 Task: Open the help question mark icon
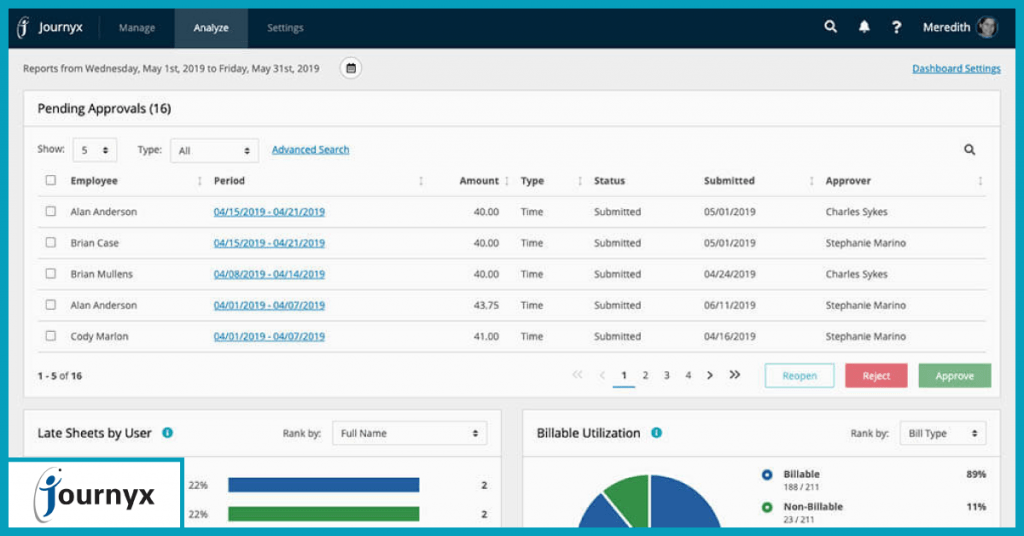pos(897,27)
